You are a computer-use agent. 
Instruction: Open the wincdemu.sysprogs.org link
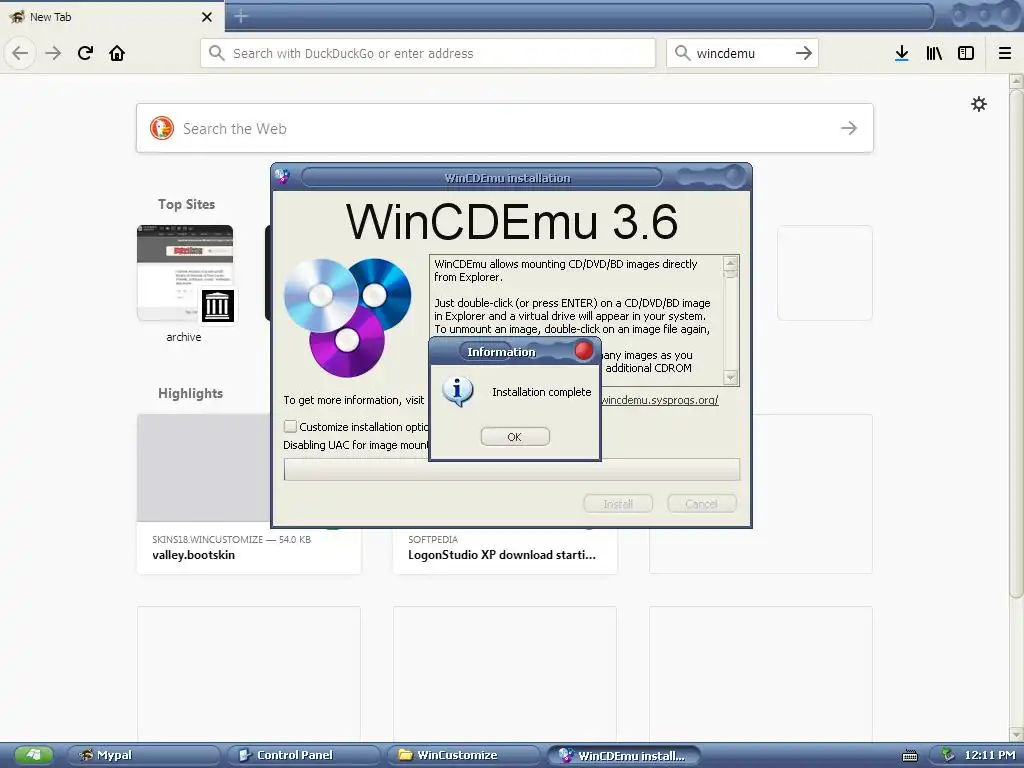pyautogui.click(x=660, y=400)
